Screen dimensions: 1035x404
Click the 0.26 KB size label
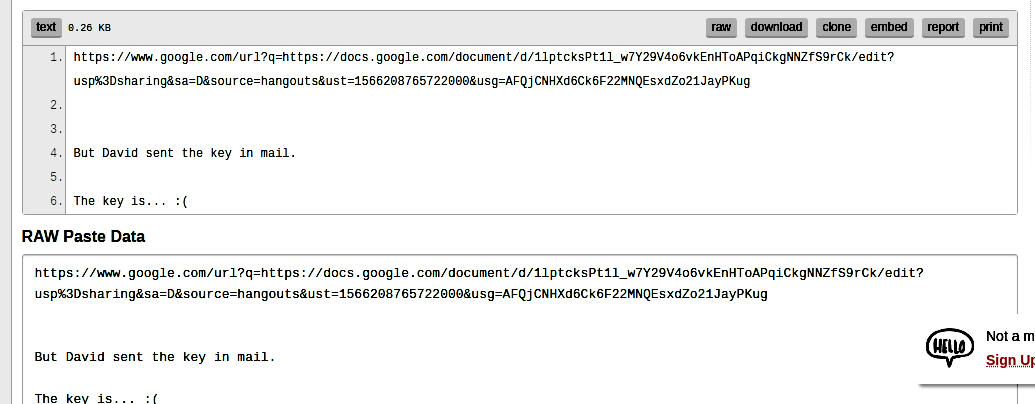[89, 28]
